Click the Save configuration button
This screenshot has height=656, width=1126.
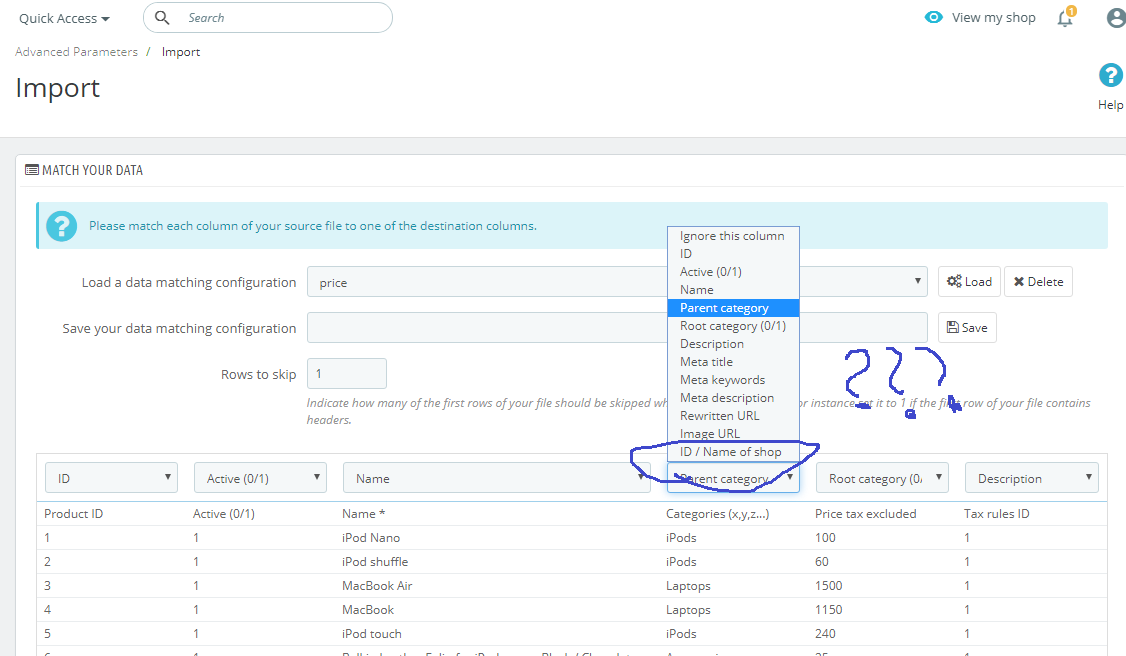[967, 328]
